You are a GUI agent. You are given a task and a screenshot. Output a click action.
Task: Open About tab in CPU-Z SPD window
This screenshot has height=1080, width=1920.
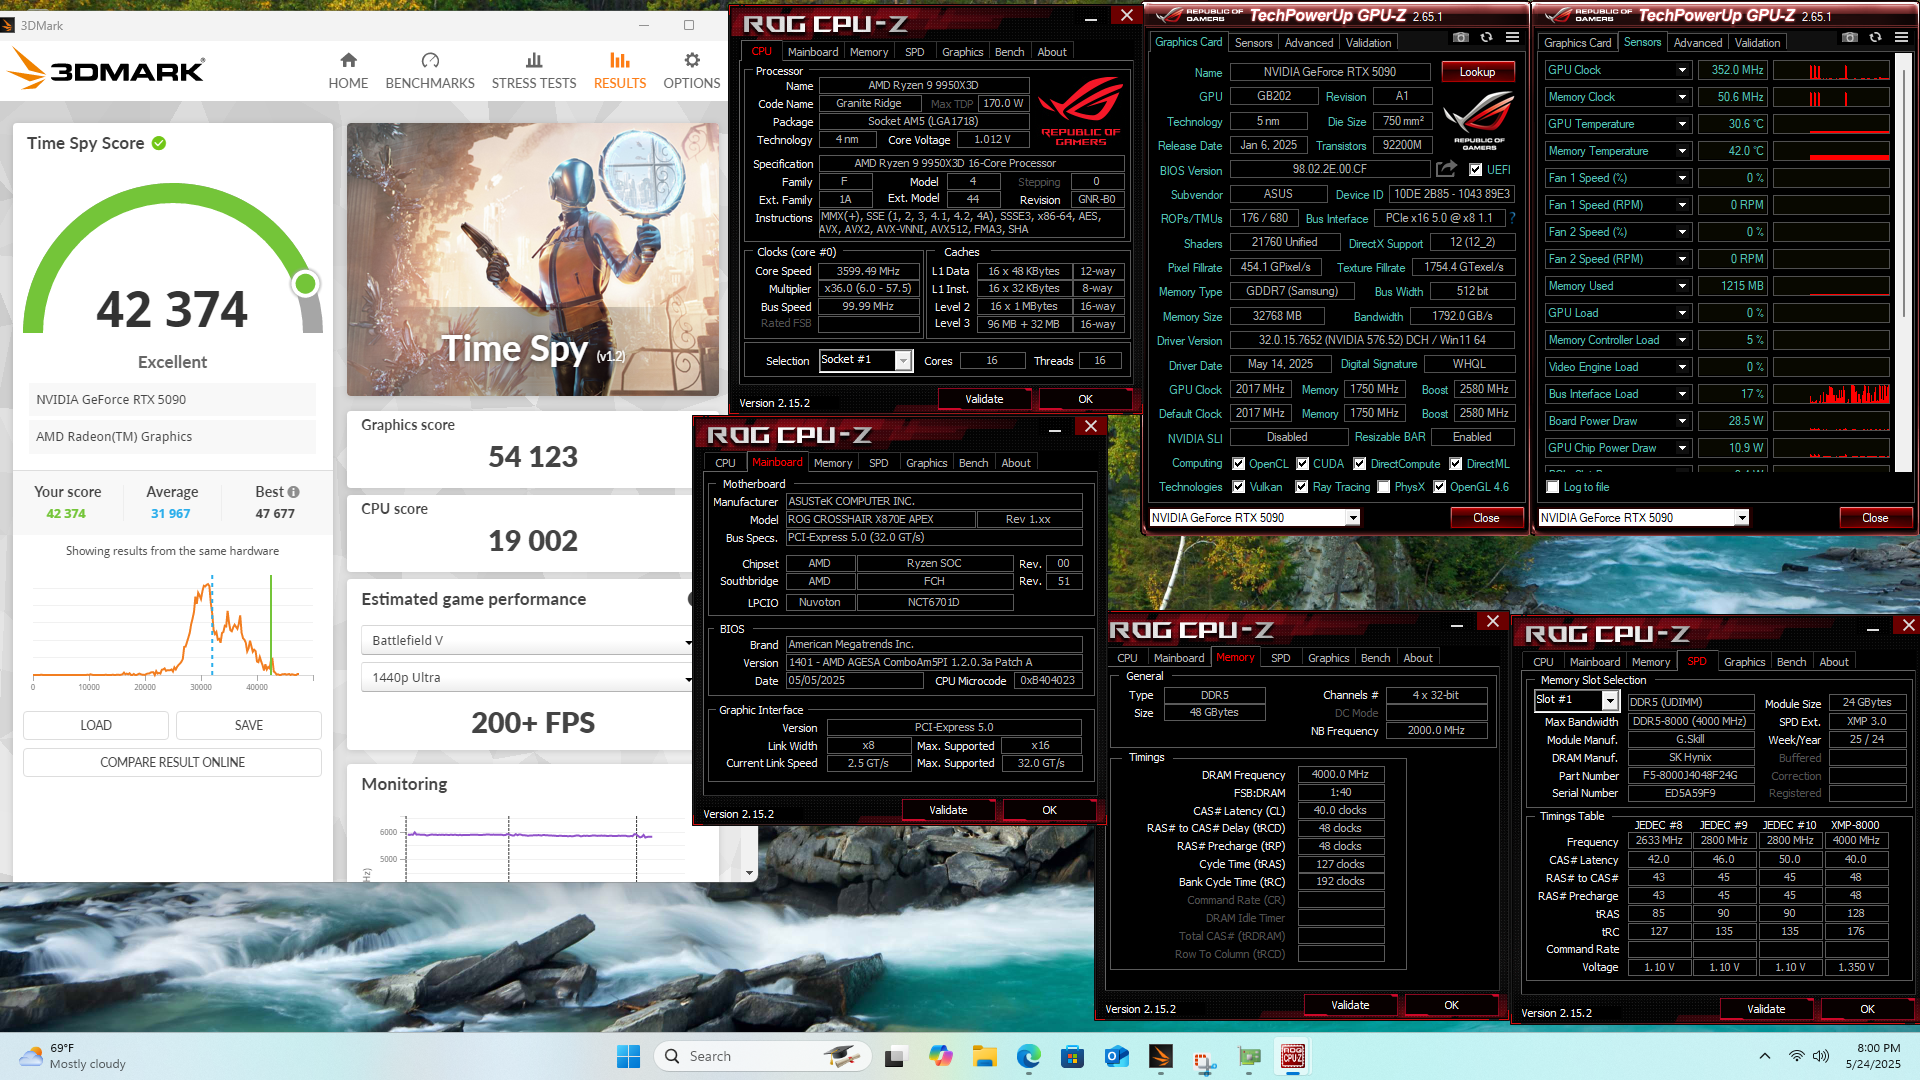coord(1833,662)
